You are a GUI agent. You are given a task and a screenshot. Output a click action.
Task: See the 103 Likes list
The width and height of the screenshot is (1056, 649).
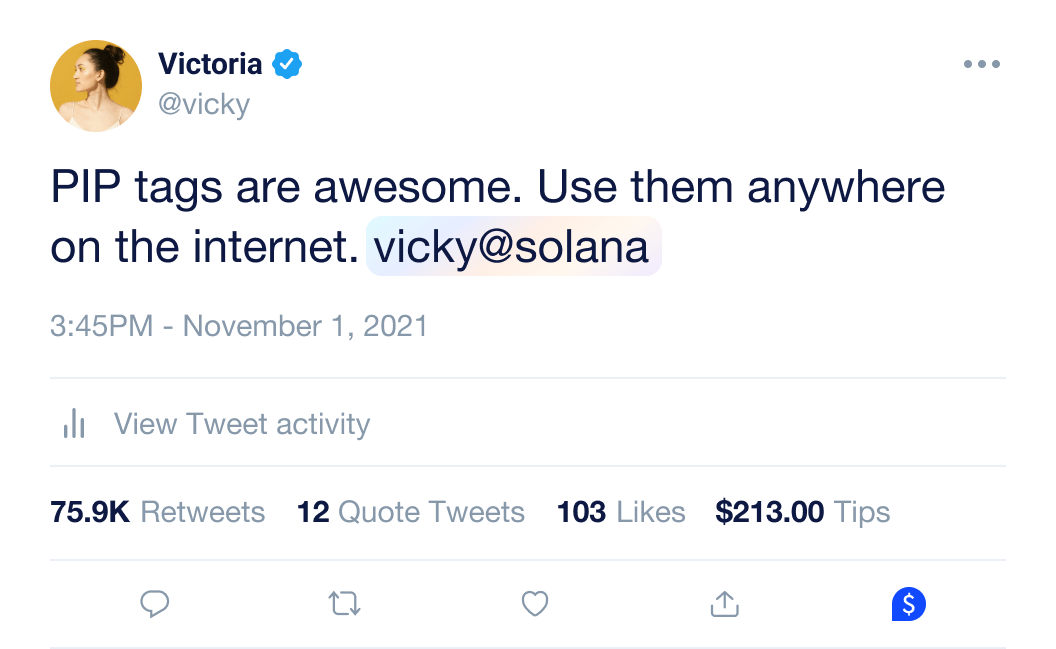coord(621,512)
